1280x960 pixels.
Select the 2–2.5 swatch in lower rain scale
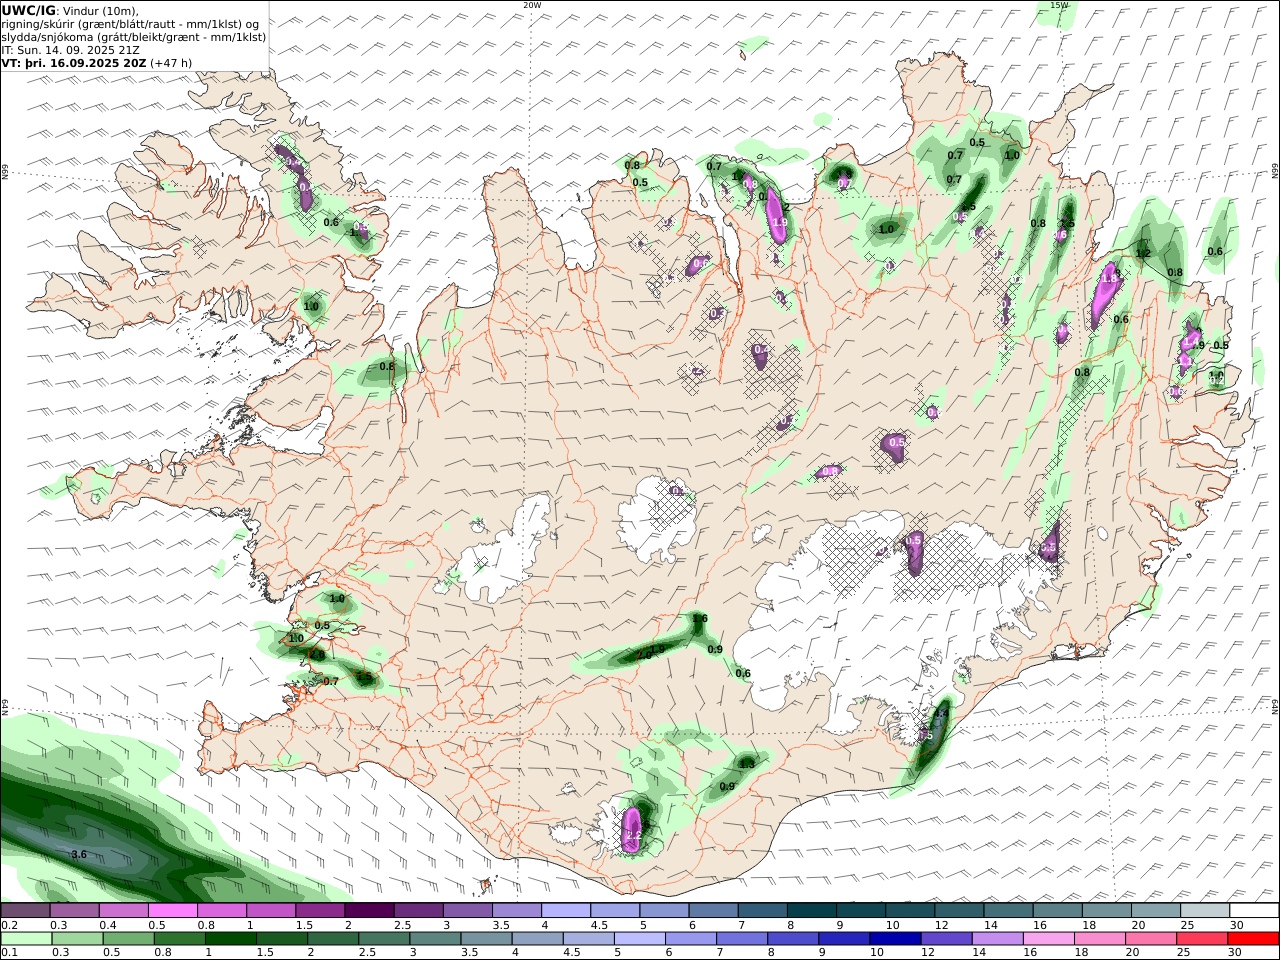click(x=333, y=939)
